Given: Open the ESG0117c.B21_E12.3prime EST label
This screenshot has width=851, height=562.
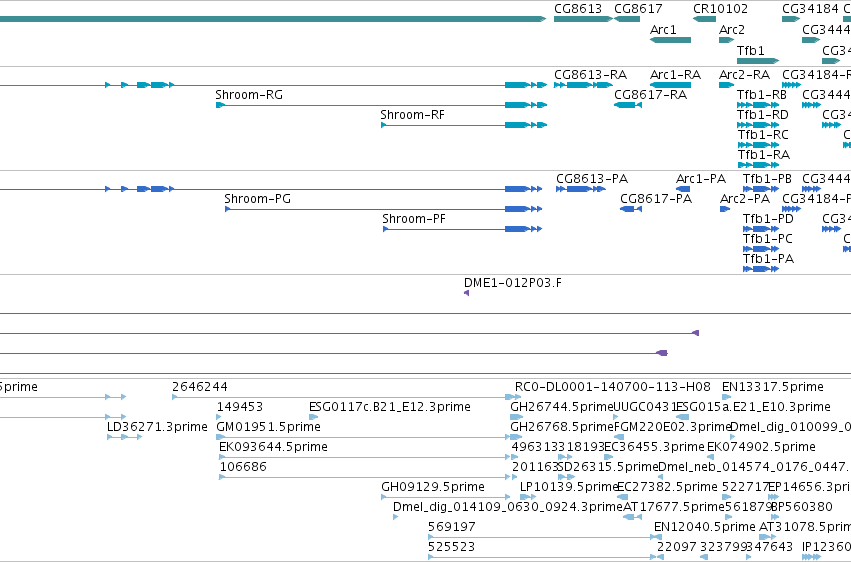Looking at the screenshot, I should coord(390,407).
